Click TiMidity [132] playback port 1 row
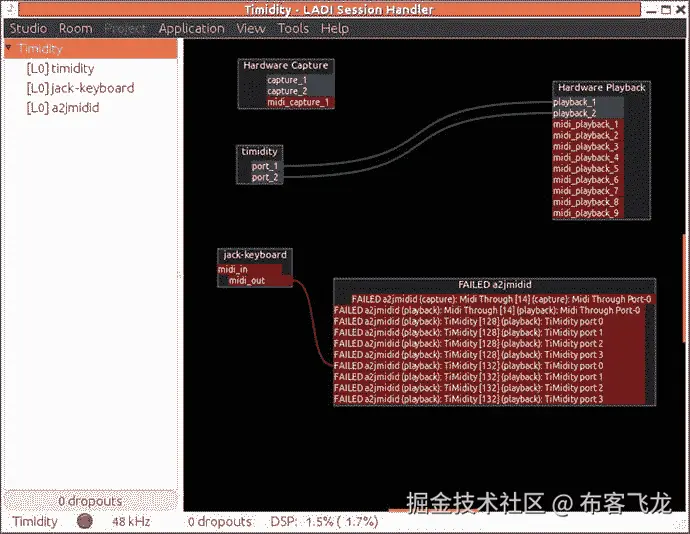This screenshot has width=690, height=534. coord(489,377)
